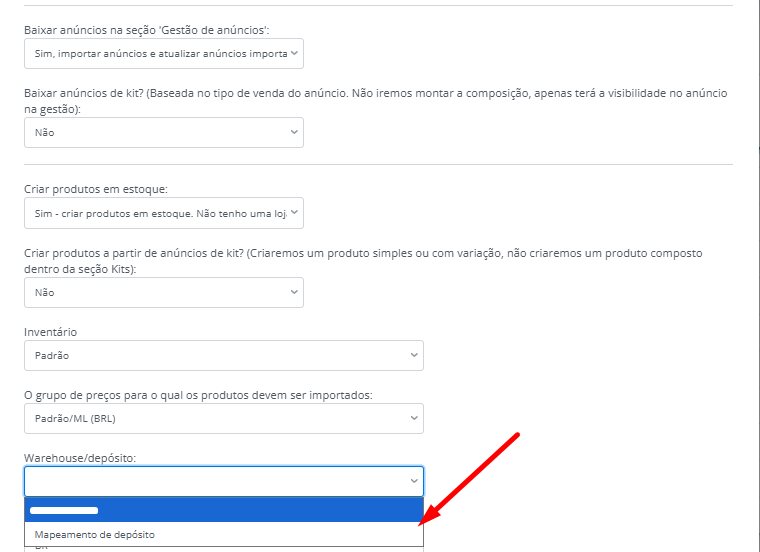The height and width of the screenshot is (552, 760).
Task: Open the 'Sim, importar anúncios' dropdown
Action: tap(160, 53)
